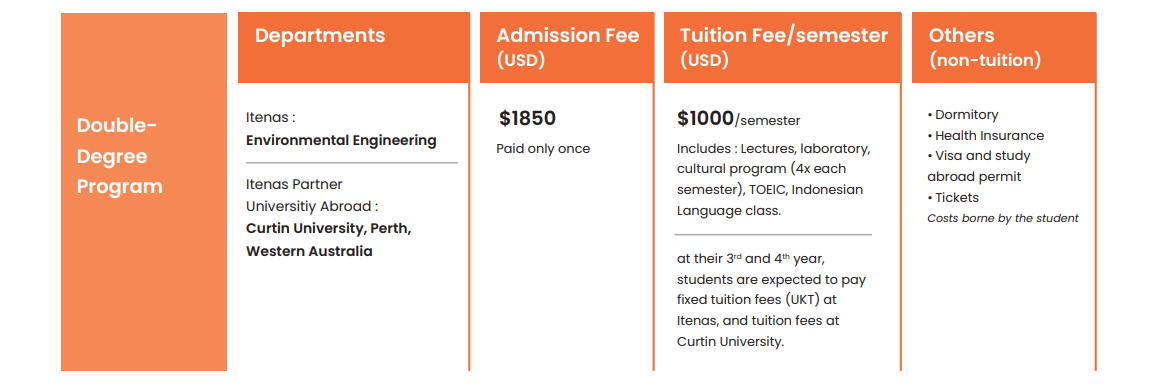Click the TOEIC, Indonesian Language class line
Viewport: 1157px width, 390px height.
click(x=770, y=201)
